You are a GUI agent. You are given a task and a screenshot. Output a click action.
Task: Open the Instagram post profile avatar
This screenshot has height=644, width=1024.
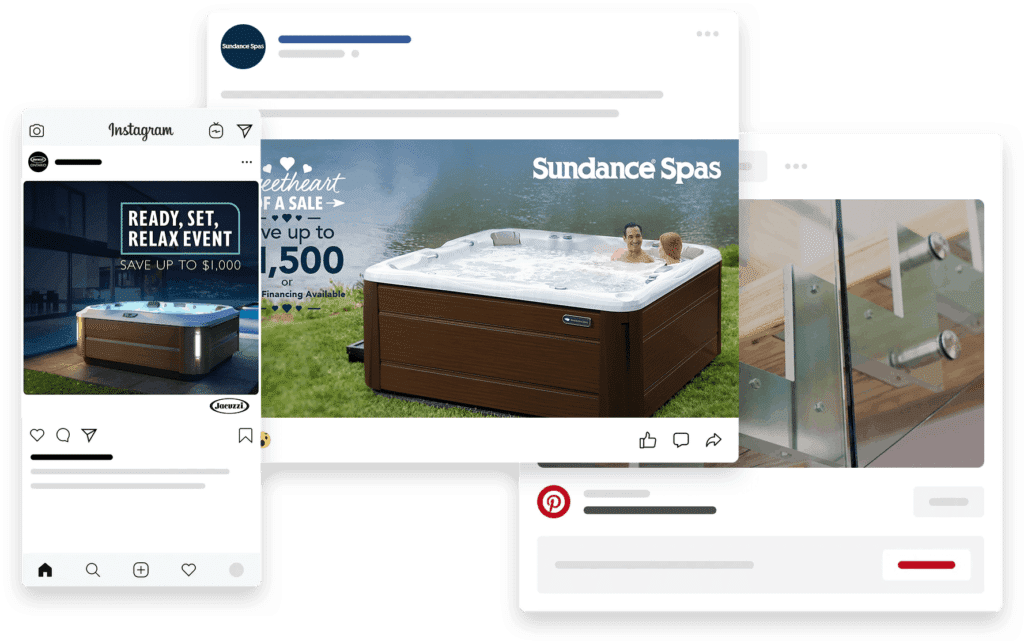pyautogui.click(x=39, y=161)
